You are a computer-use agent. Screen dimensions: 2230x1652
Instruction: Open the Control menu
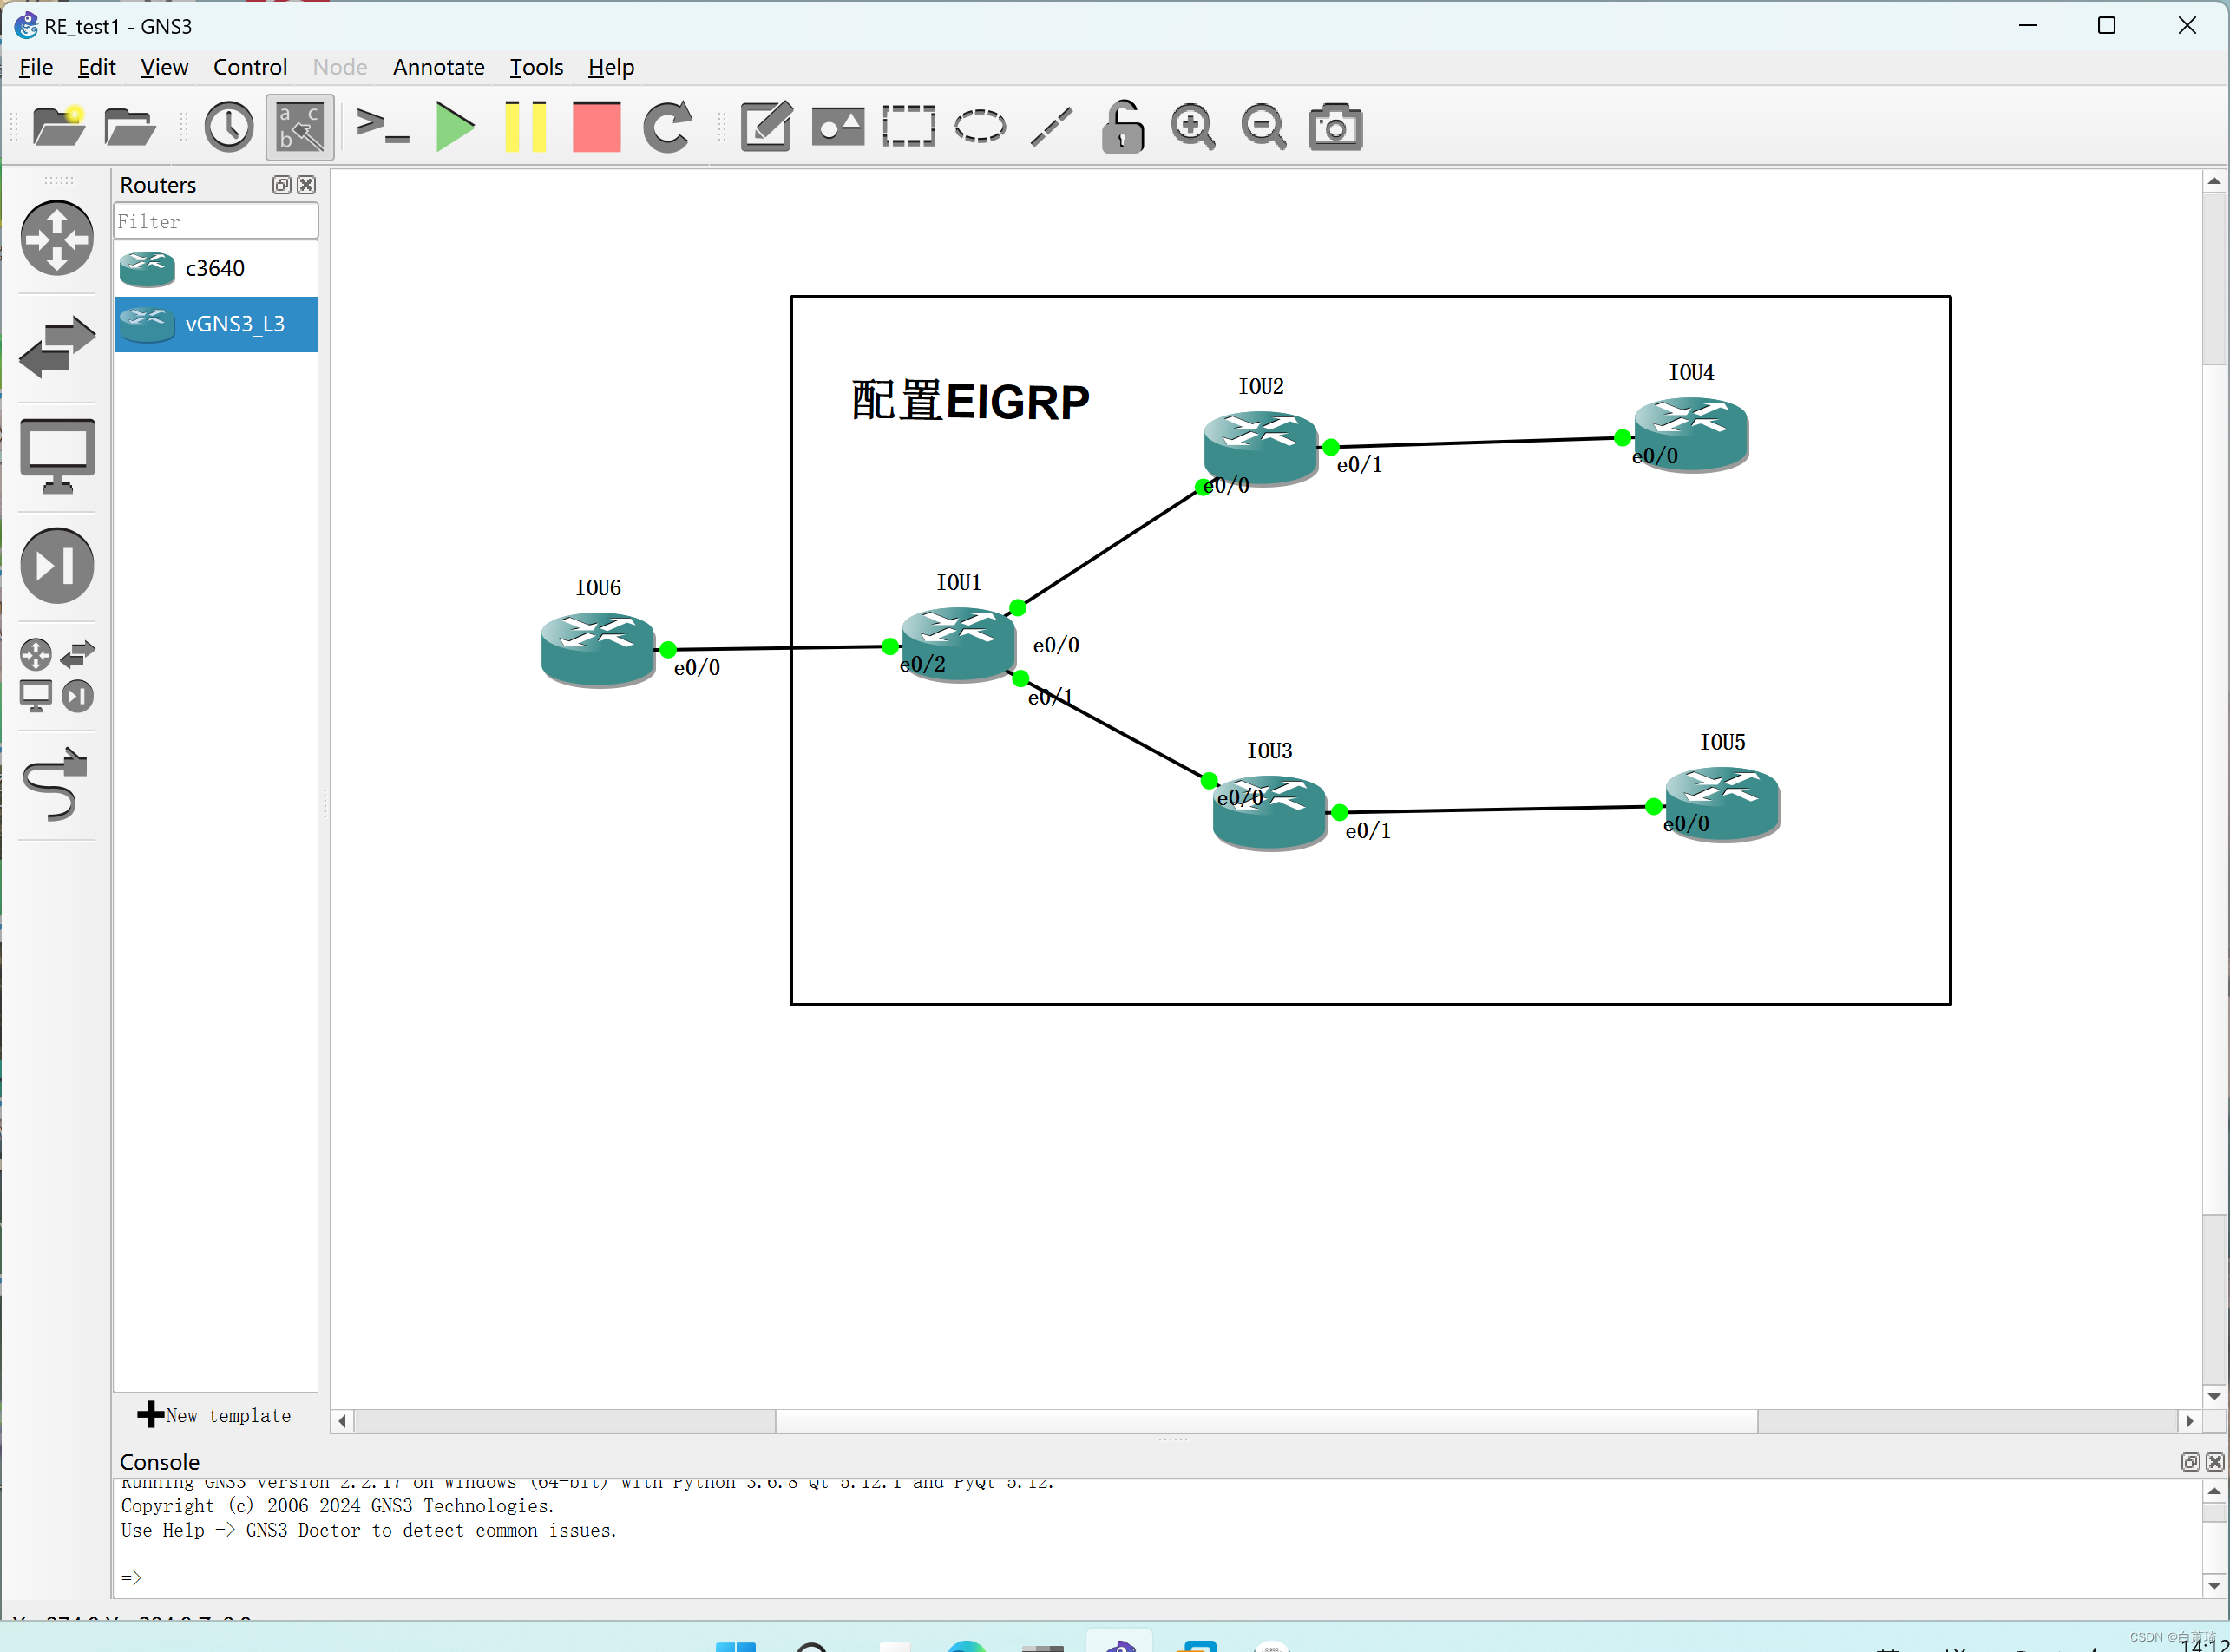249,67
